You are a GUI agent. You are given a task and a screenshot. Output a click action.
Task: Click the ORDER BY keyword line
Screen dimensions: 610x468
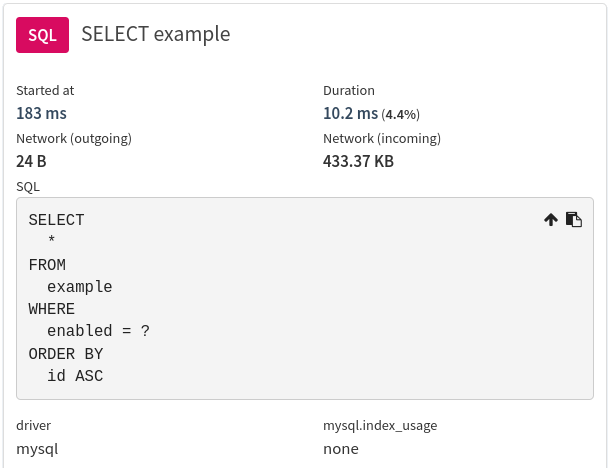pyautogui.click(x=66, y=354)
